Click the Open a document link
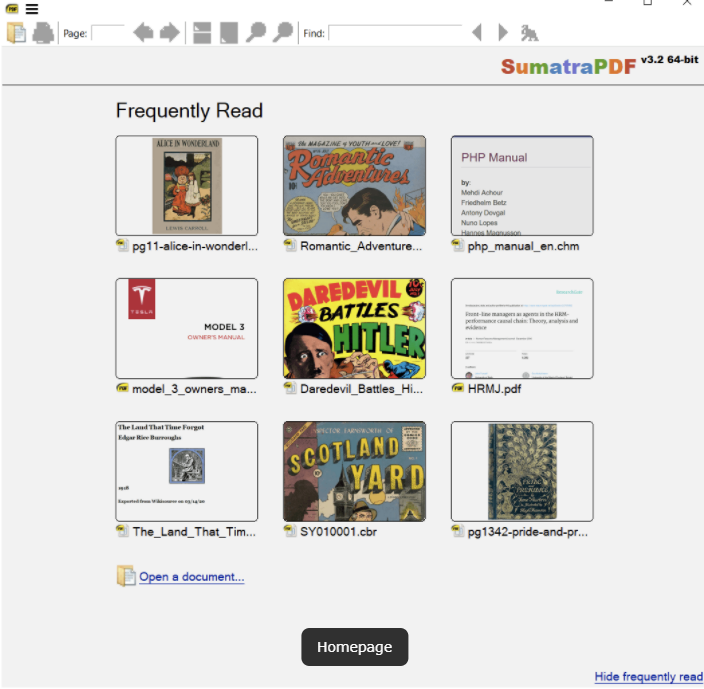This screenshot has width=704, height=689. 192,577
